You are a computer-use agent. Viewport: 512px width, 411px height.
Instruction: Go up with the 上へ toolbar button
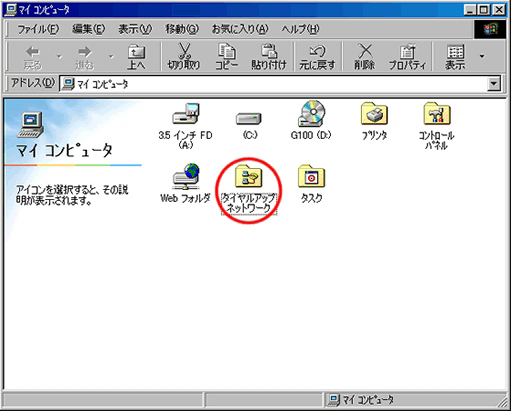[136, 57]
